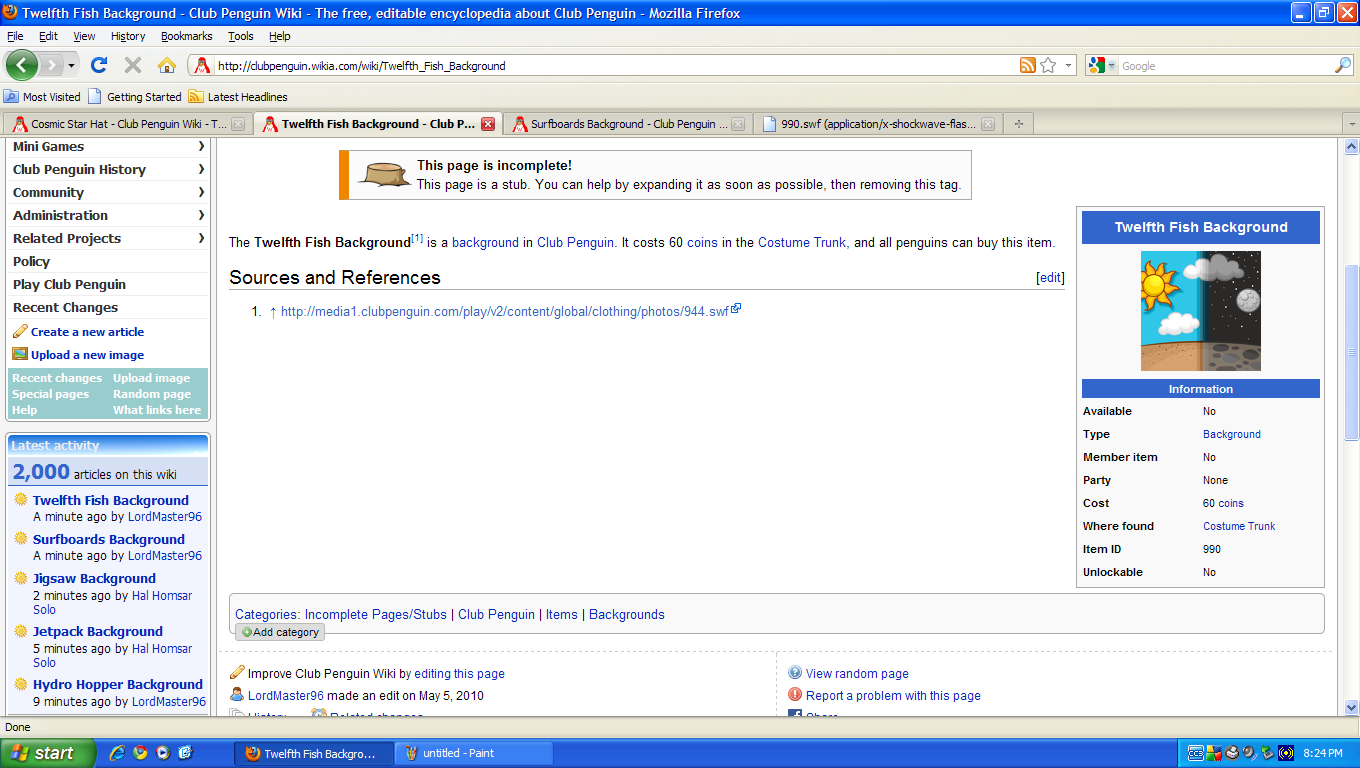Go to the Firefox home page icon
The image size is (1360, 768).
tap(167, 65)
